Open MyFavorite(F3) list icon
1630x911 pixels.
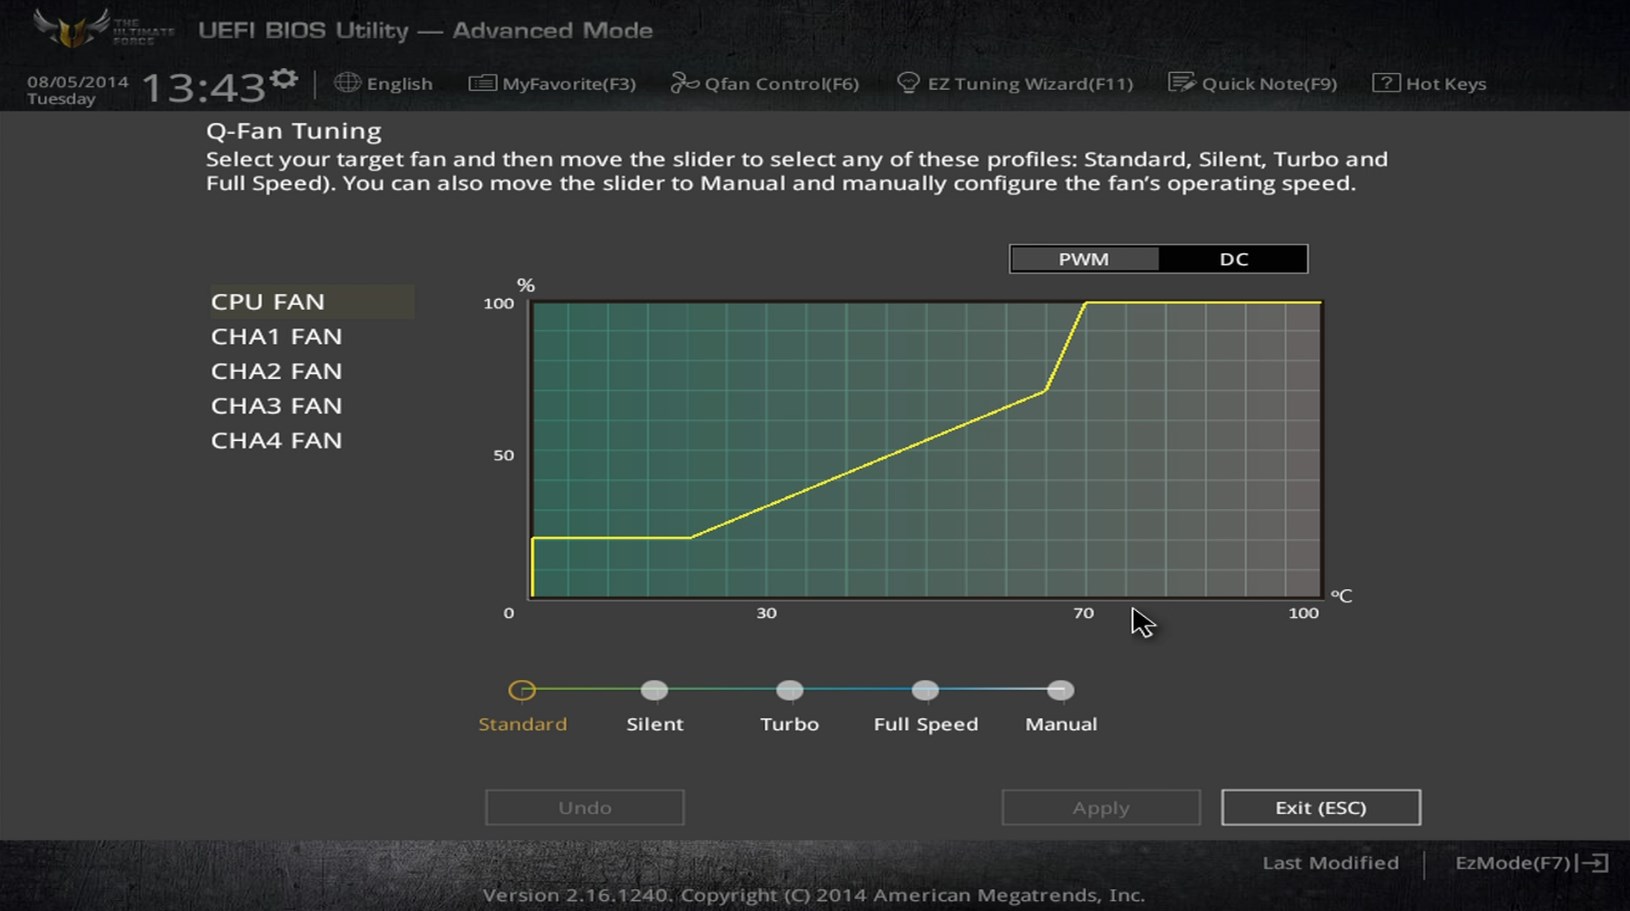(482, 83)
